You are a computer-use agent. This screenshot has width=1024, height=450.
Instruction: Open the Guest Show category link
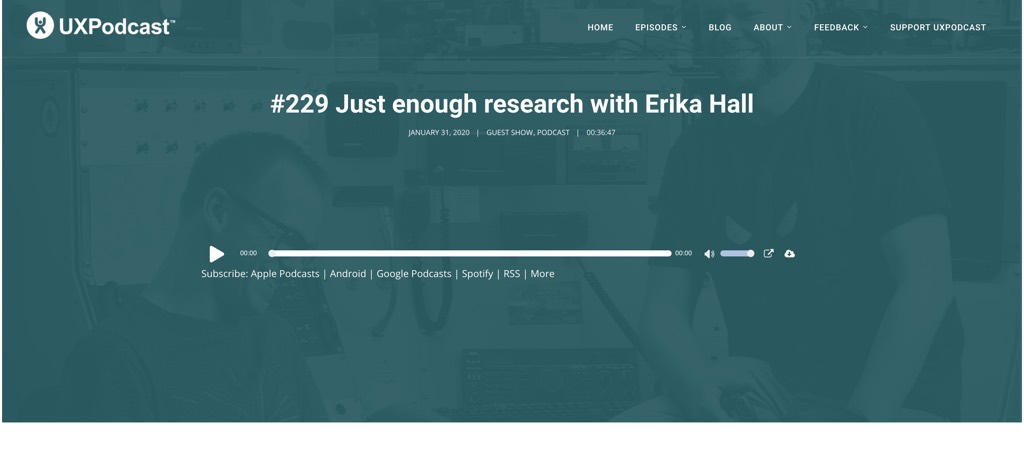509,133
